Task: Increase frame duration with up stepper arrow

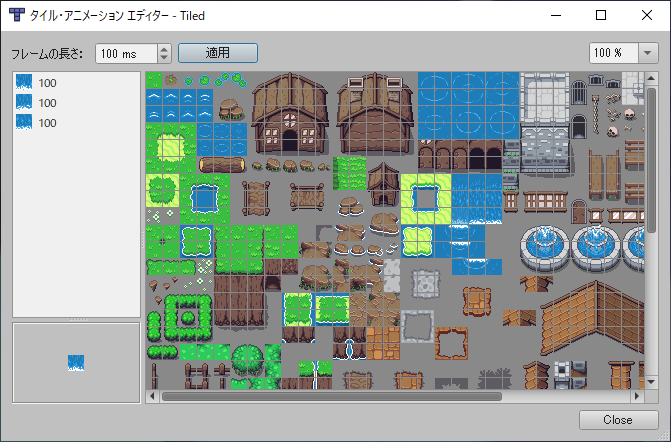Action: pyautogui.click(x=164, y=49)
